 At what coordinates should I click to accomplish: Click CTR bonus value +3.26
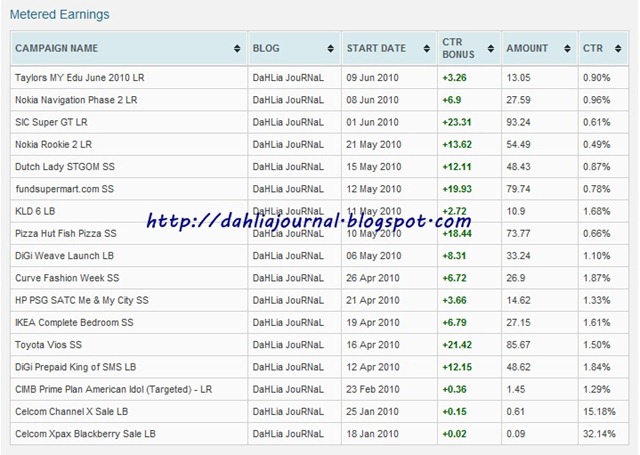pyautogui.click(x=454, y=78)
